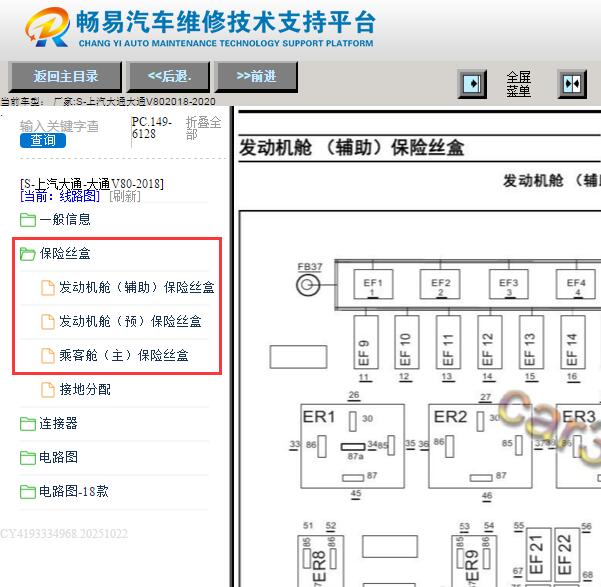Click the 连接器 folder icon
The width and height of the screenshot is (601, 587).
click(x=28, y=424)
